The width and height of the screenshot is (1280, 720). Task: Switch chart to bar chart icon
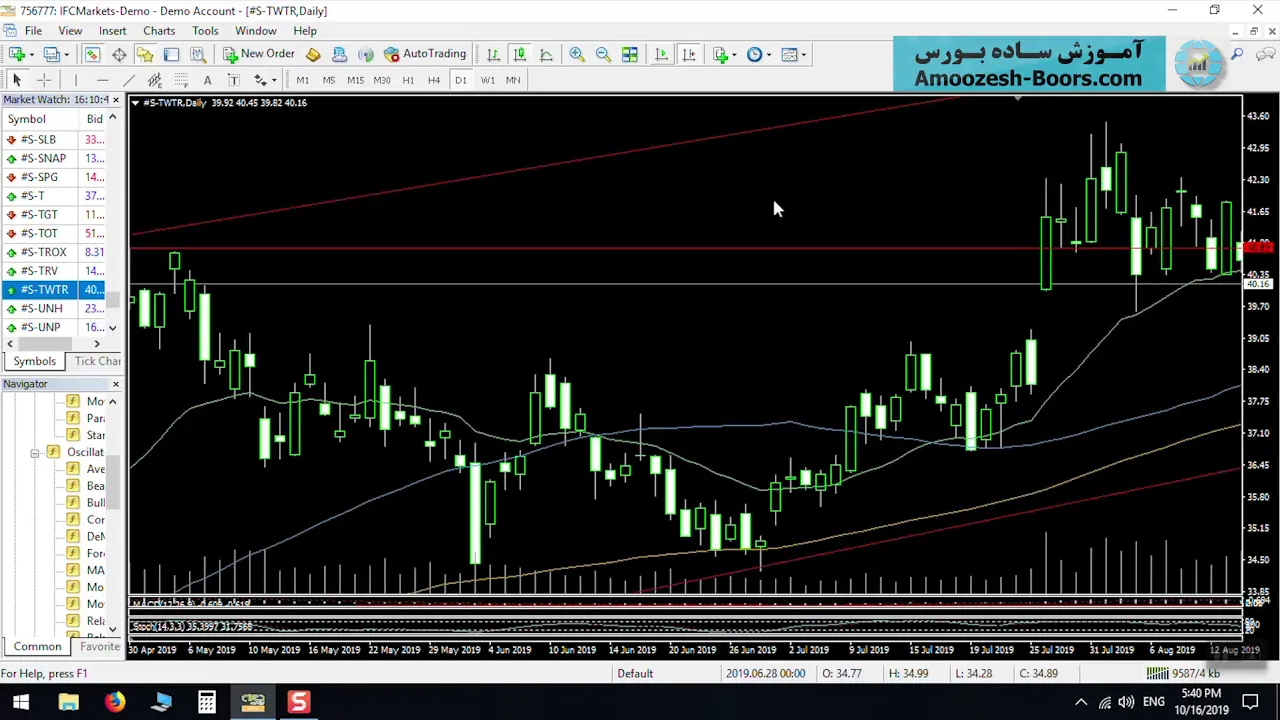(493, 54)
